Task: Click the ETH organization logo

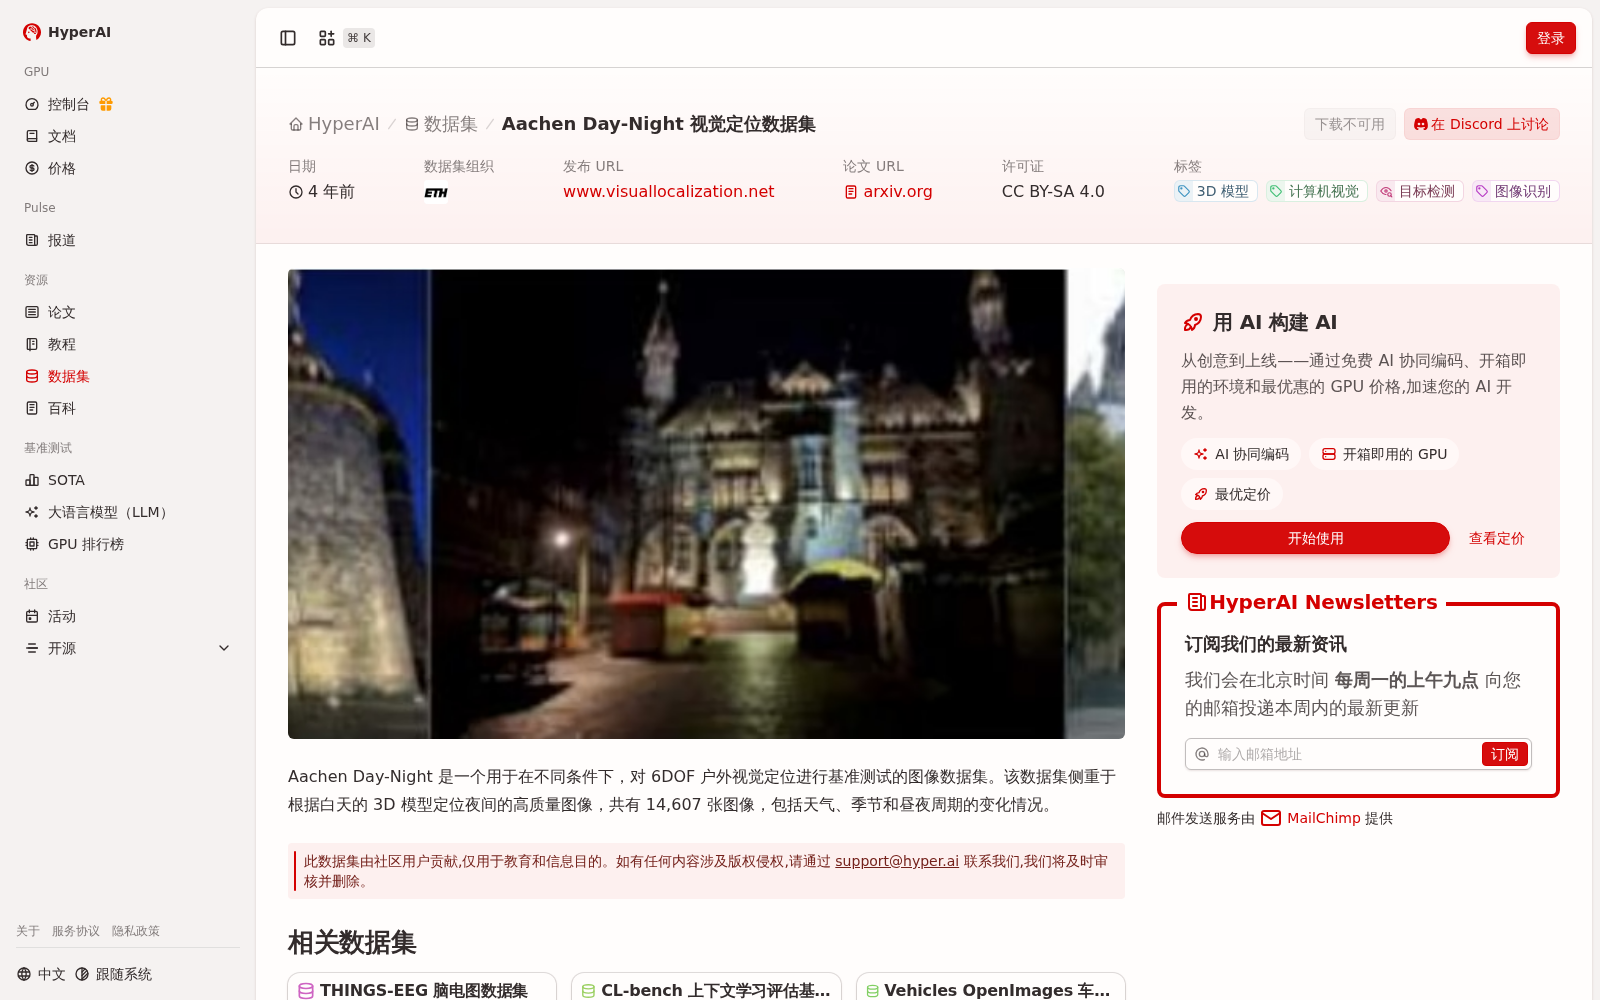Action: click(436, 192)
